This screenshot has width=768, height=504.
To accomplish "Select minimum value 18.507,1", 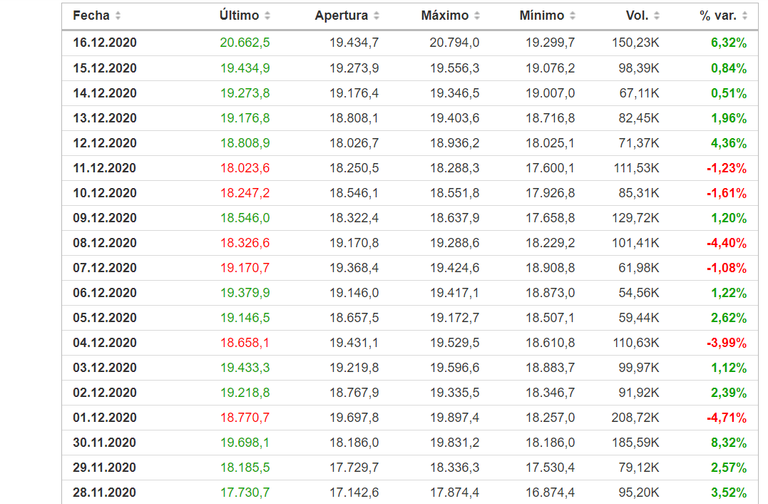I will pos(550,318).
